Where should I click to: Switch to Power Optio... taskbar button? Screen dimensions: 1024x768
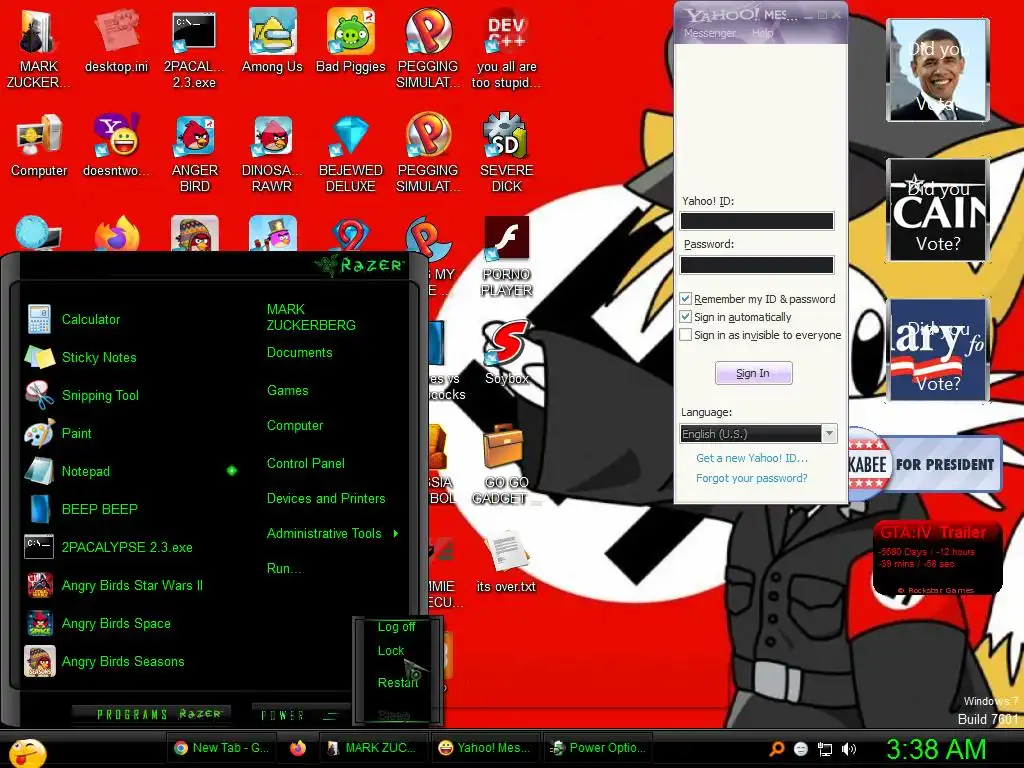[x=598, y=748]
